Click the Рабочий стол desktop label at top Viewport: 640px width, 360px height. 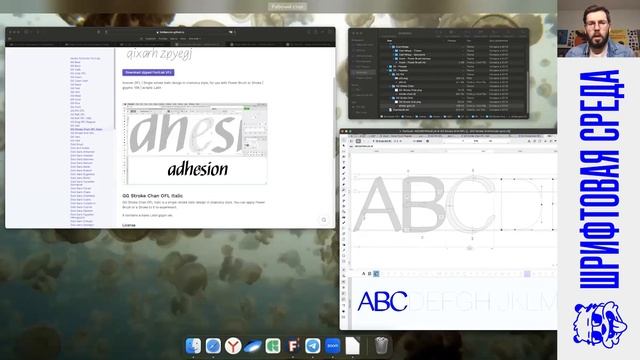(x=287, y=7)
